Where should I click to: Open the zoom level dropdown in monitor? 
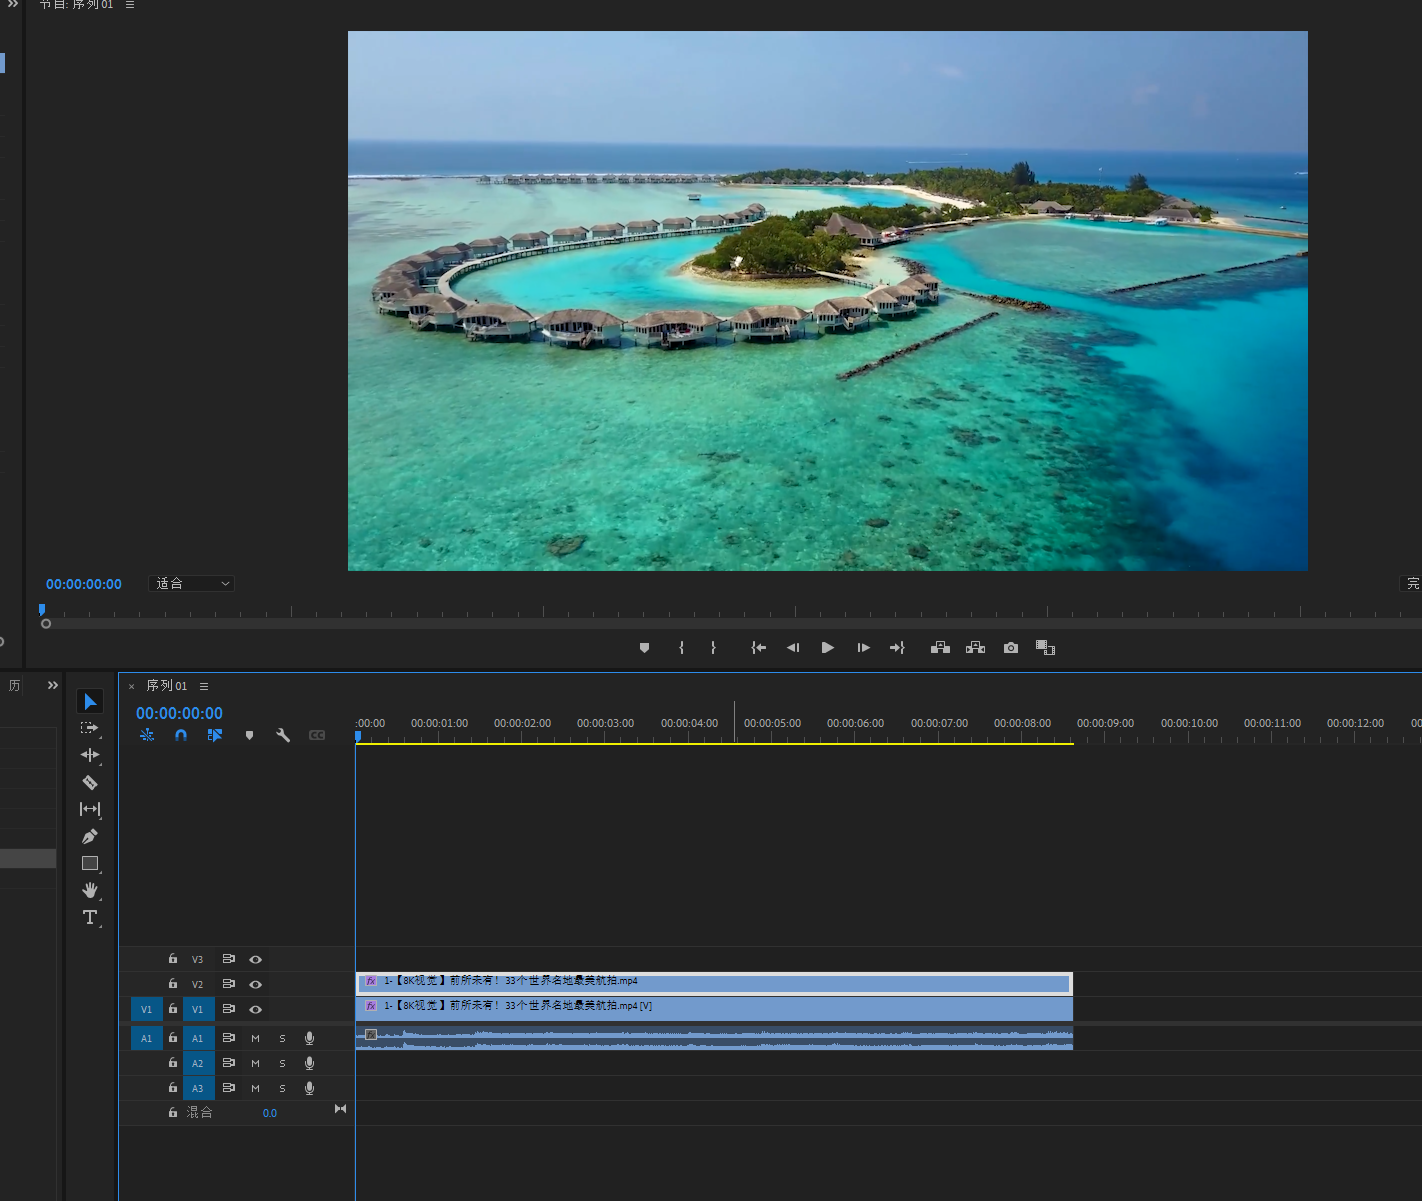[191, 583]
